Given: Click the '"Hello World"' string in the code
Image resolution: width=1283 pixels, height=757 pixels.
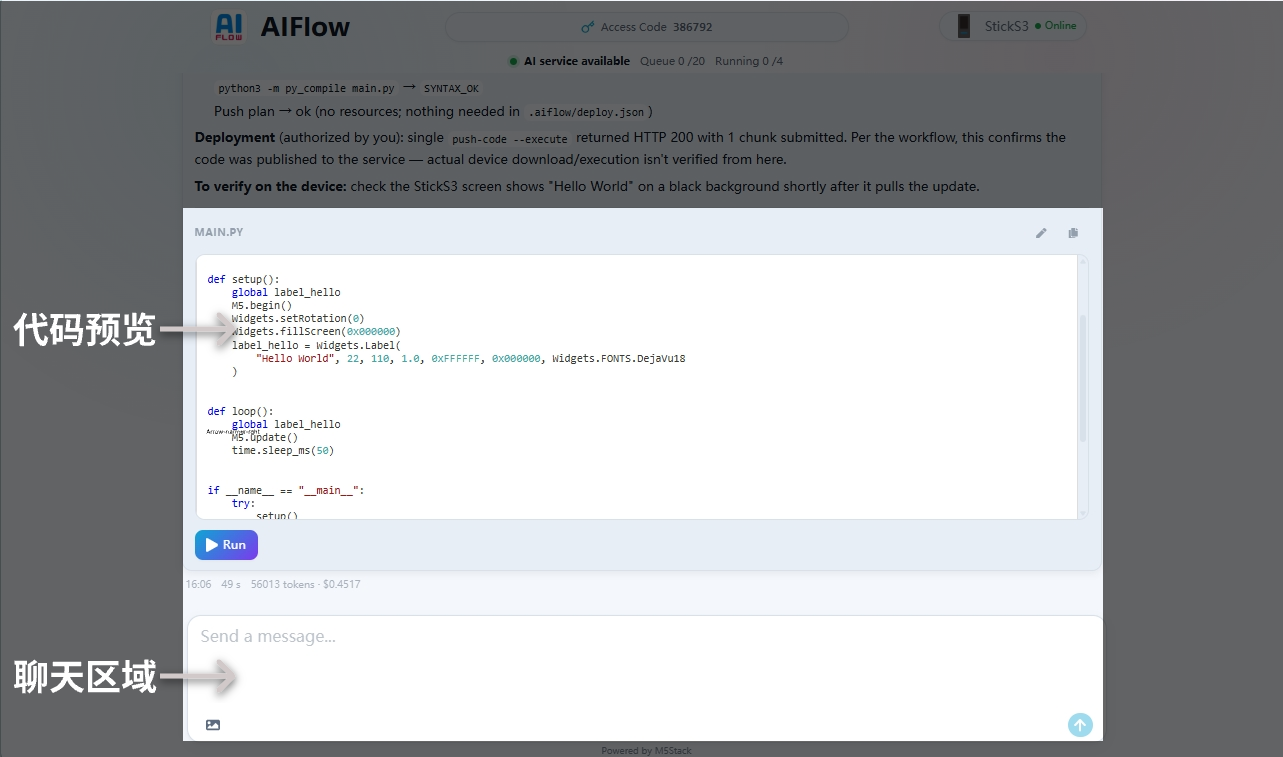Looking at the screenshot, I should click(x=295, y=358).
